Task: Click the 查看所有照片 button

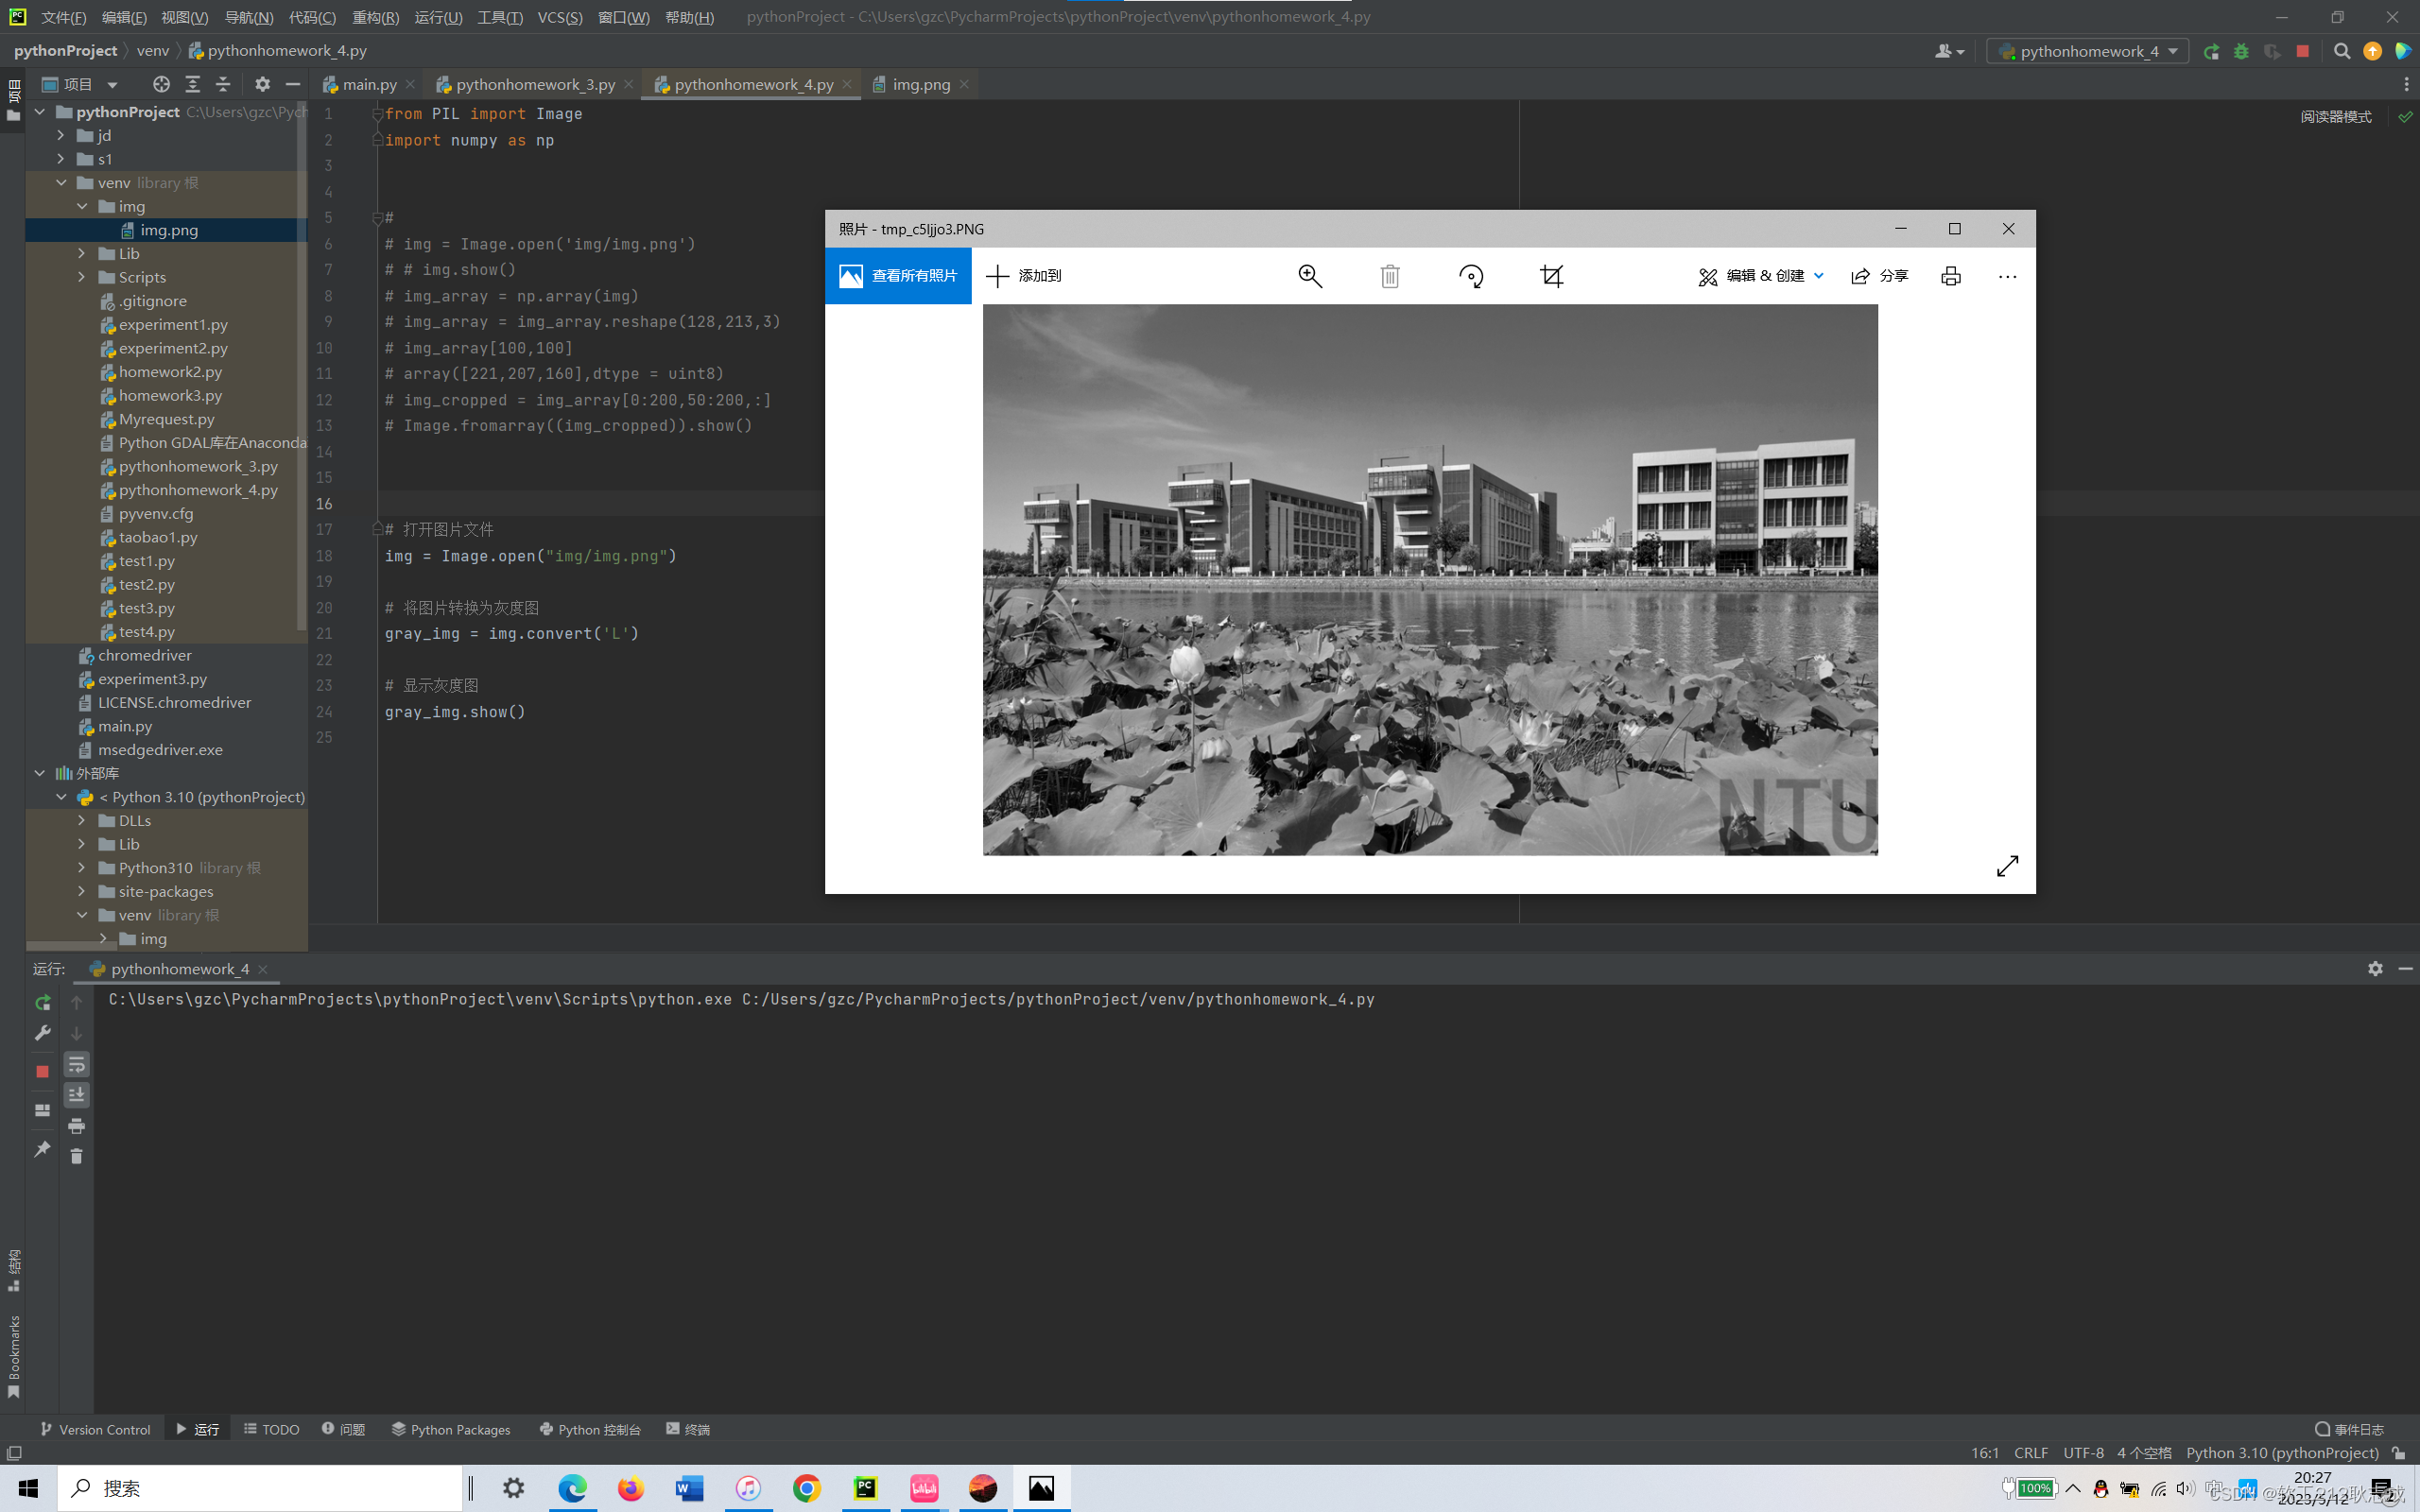Action: coord(898,276)
